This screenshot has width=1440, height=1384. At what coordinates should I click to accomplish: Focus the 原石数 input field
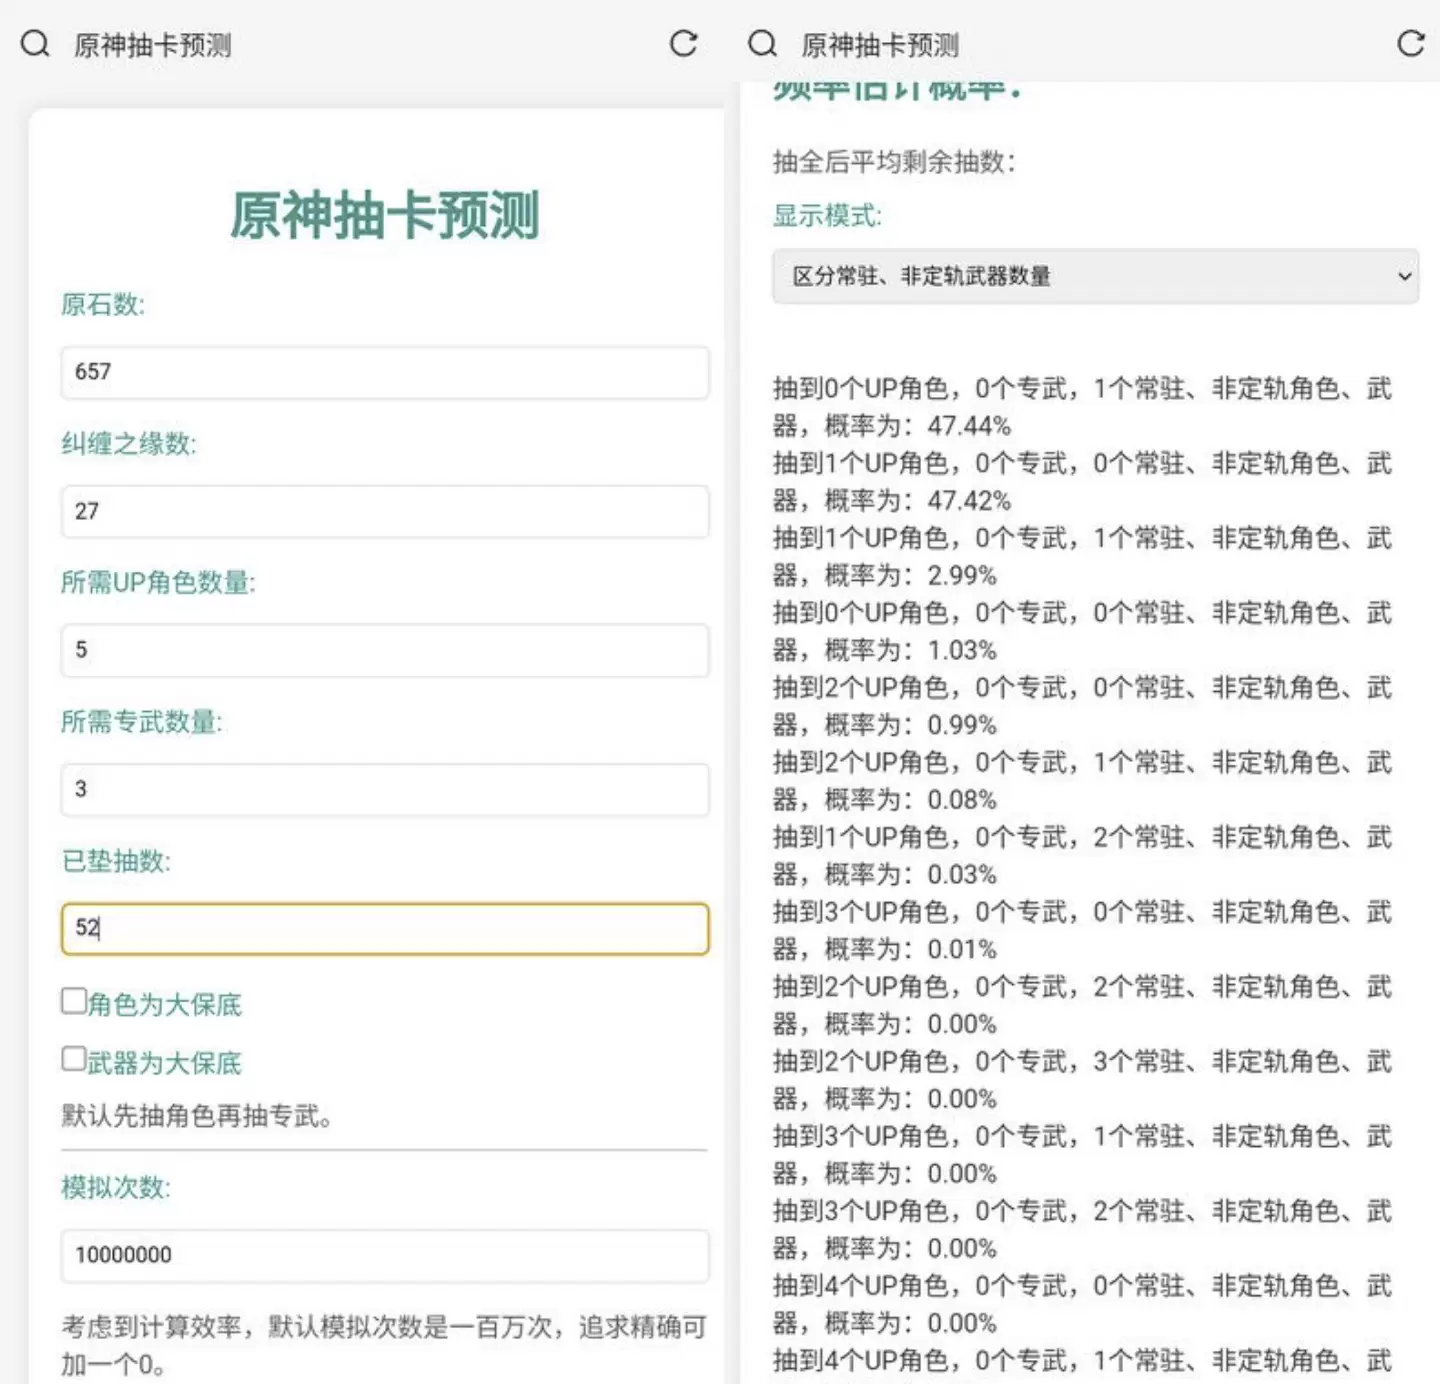pyautogui.click(x=385, y=372)
